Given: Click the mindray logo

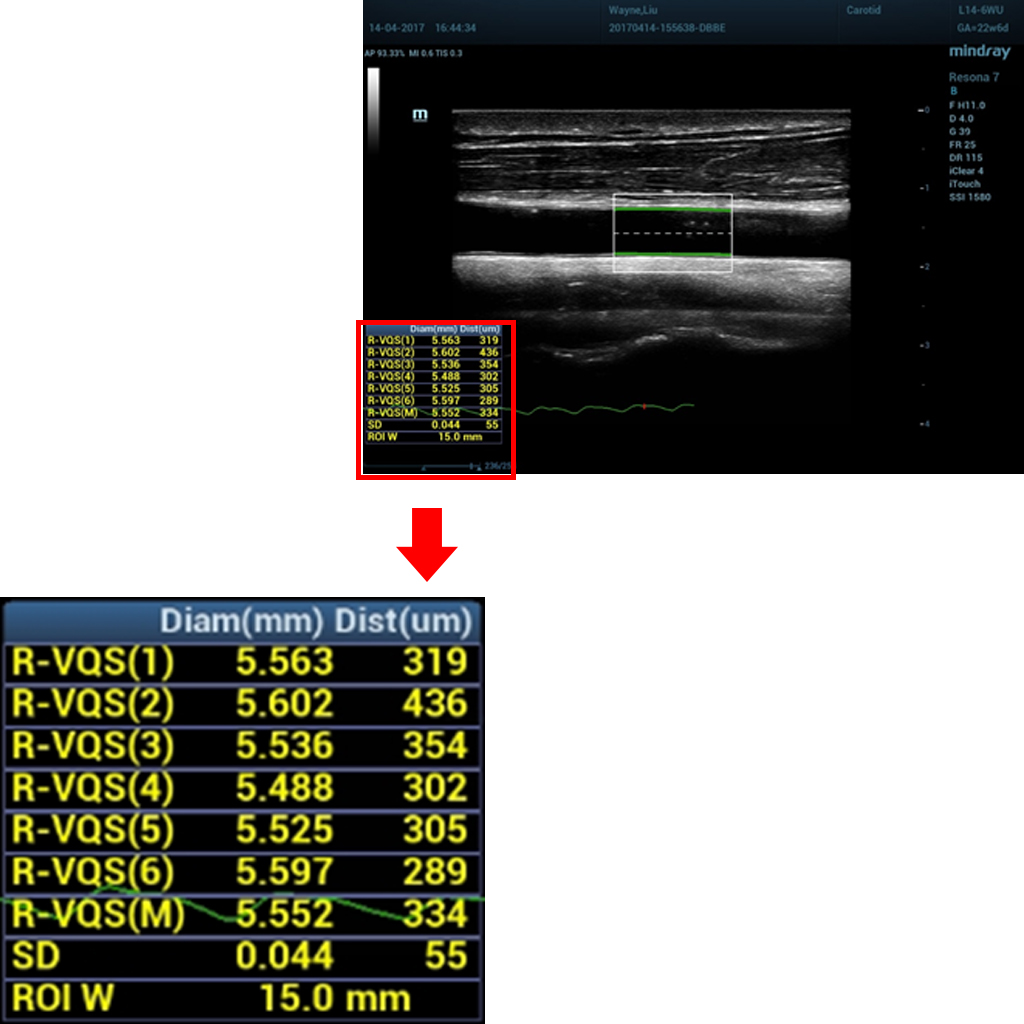Looking at the screenshot, I should tap(979, 52).
